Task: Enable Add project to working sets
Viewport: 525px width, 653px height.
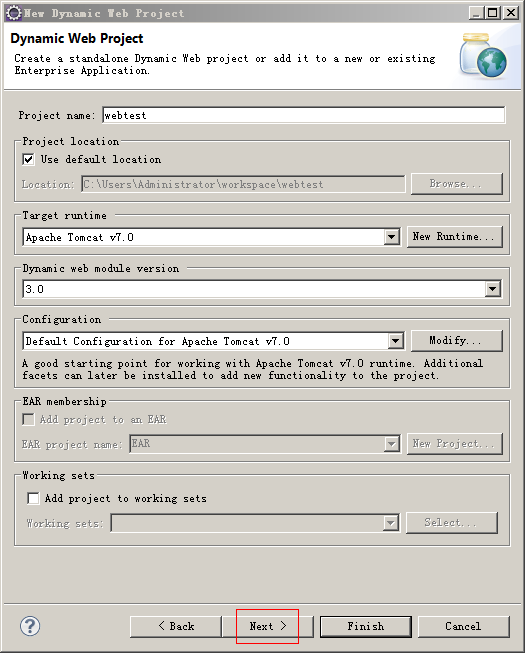Action: click(33, 498)
